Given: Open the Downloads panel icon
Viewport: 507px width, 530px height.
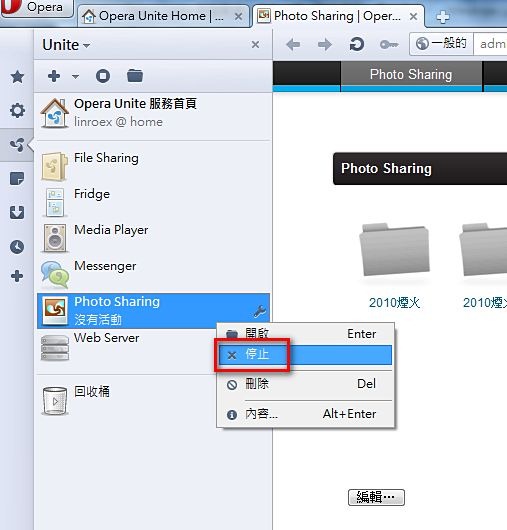Looking at the screenshot, I should pyautogui.click(x=17, y=213).
